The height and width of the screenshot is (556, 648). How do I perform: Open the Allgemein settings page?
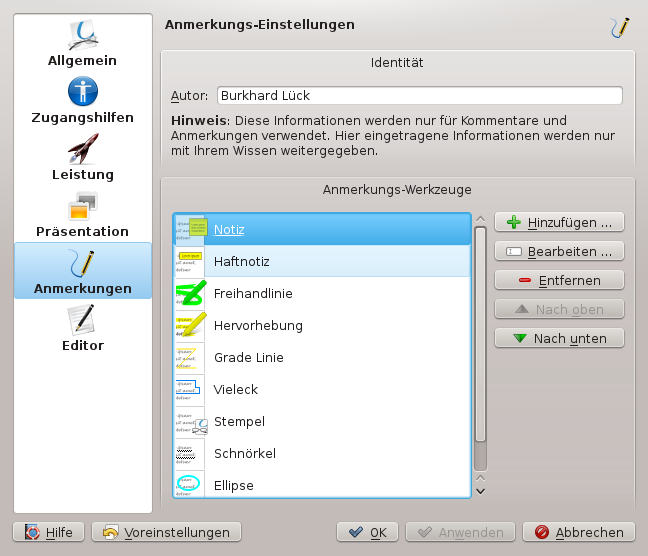pos(82,43)
